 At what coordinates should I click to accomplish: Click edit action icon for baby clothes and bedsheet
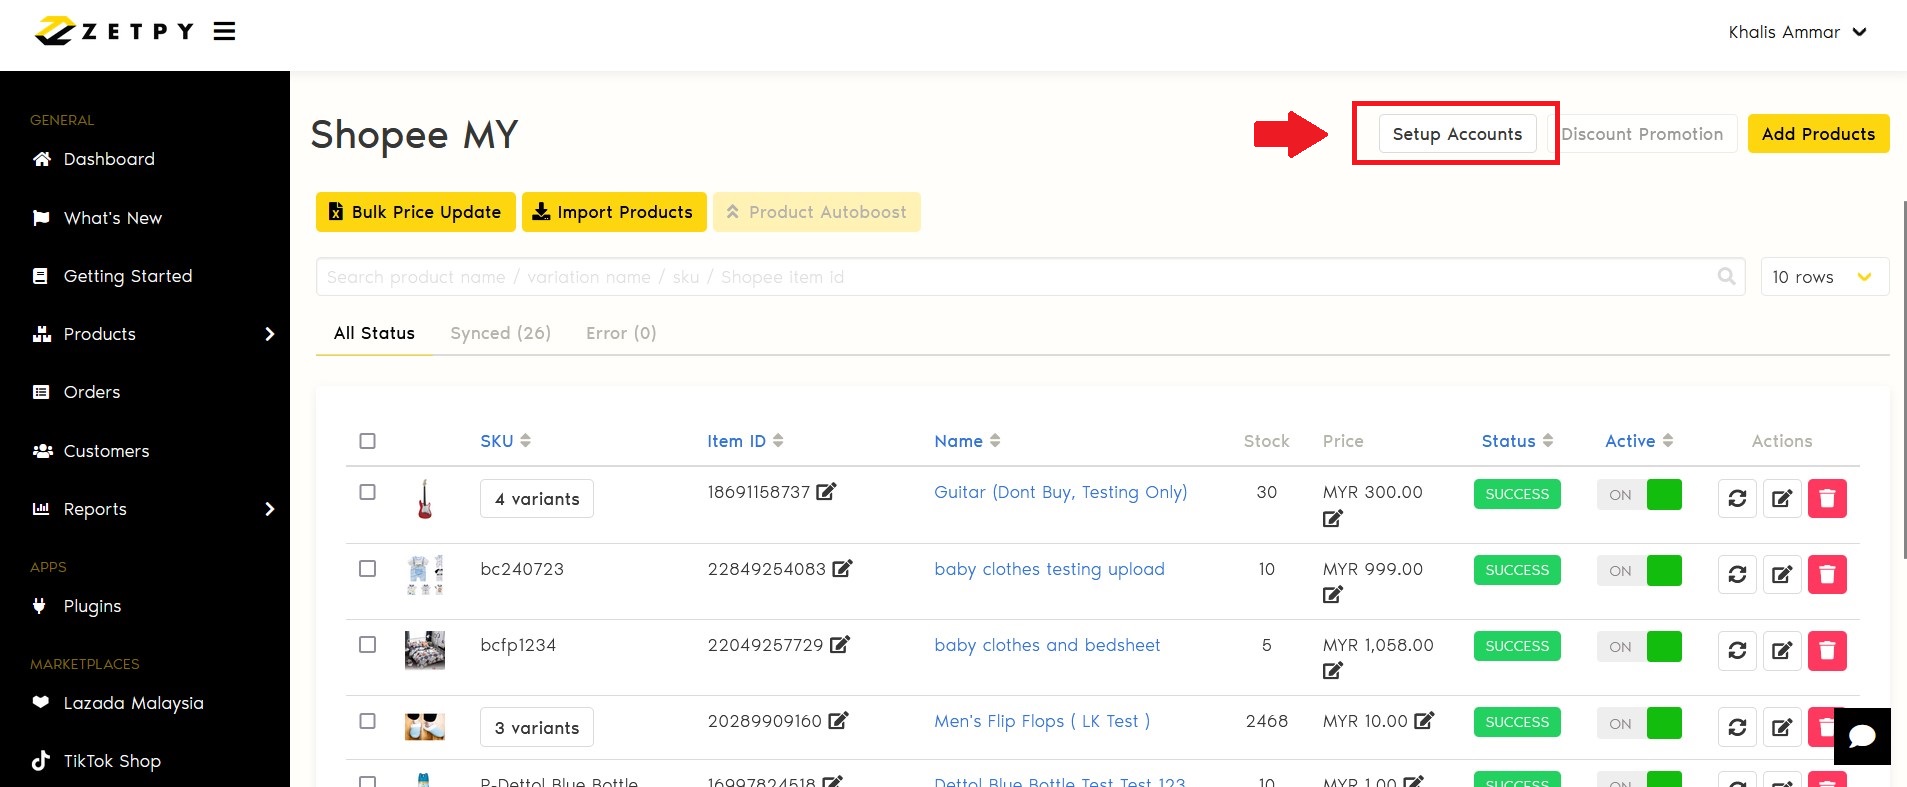pyautogui.click(x=1782, y=651)
